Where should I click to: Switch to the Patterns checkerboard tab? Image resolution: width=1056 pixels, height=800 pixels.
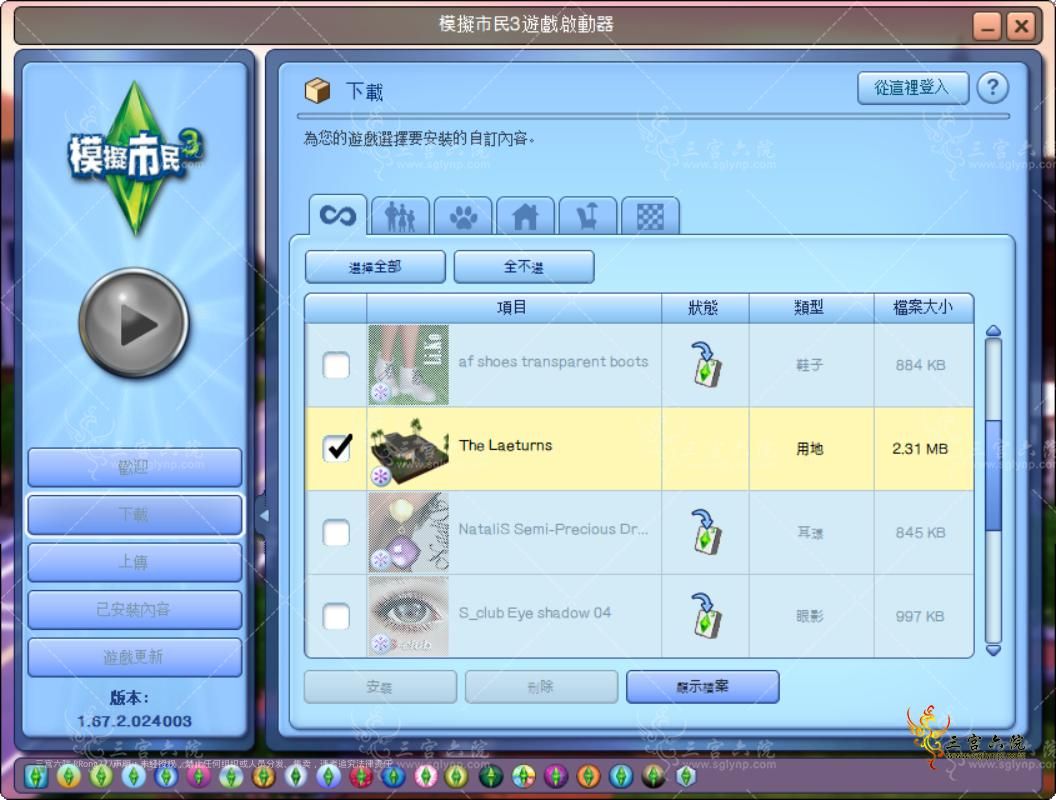tap(651, 217)
